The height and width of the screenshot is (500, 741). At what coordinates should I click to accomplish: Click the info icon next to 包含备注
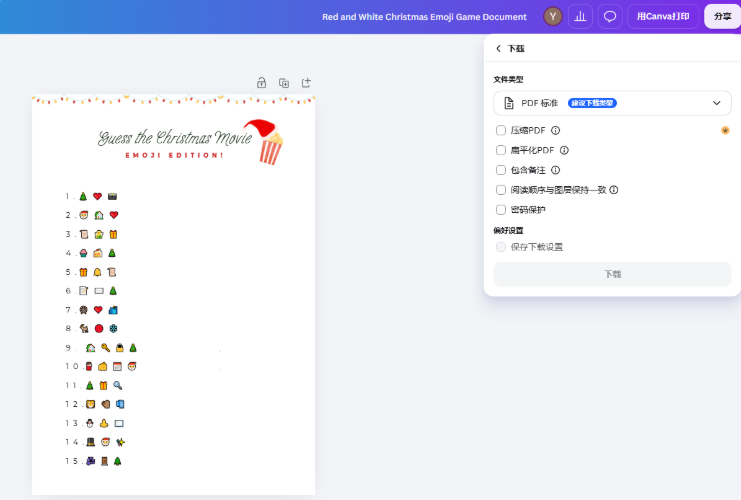click(556, 170)
